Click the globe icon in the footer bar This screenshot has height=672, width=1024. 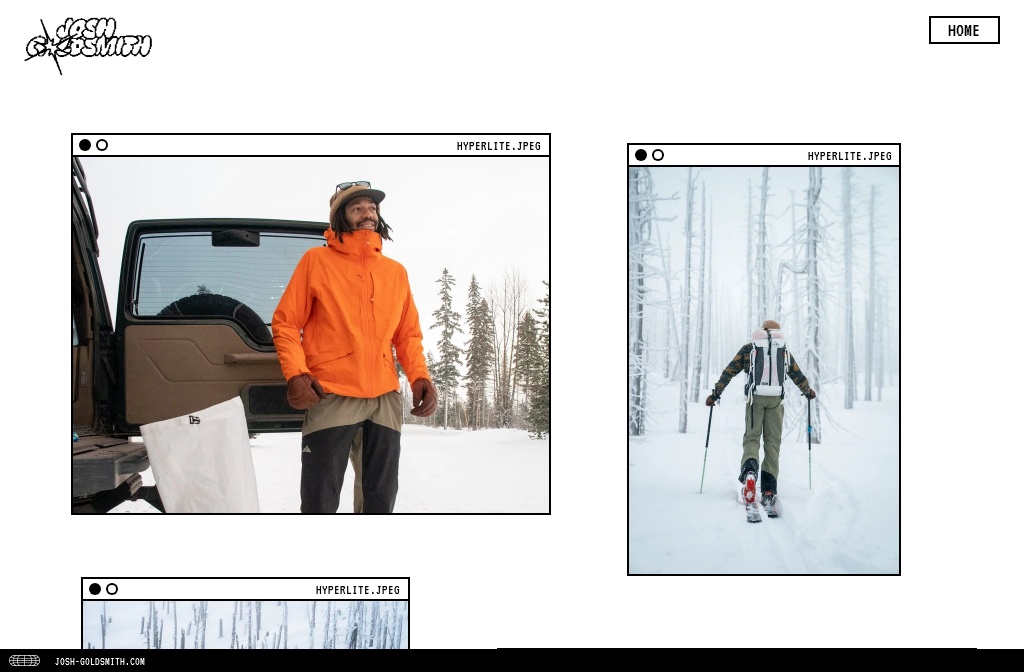24,661
